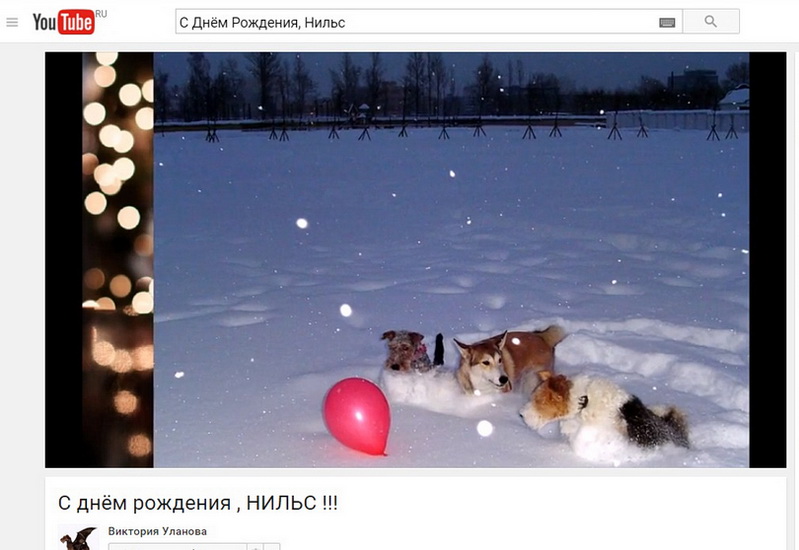Open the YouTube guide hamburger menu

click(12, 22)
